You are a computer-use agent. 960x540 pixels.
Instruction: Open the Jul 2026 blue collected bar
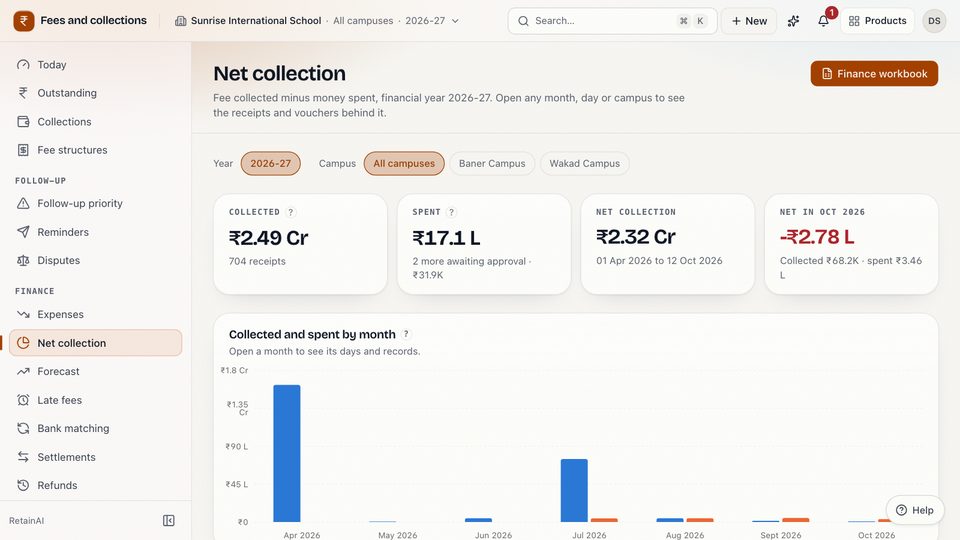574,490
